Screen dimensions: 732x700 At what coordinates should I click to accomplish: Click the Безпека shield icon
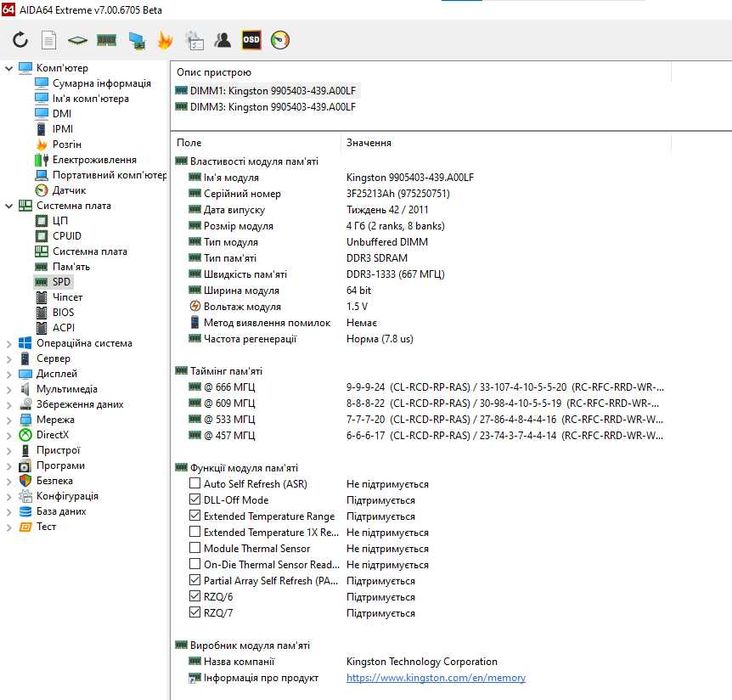pos(25,481)
